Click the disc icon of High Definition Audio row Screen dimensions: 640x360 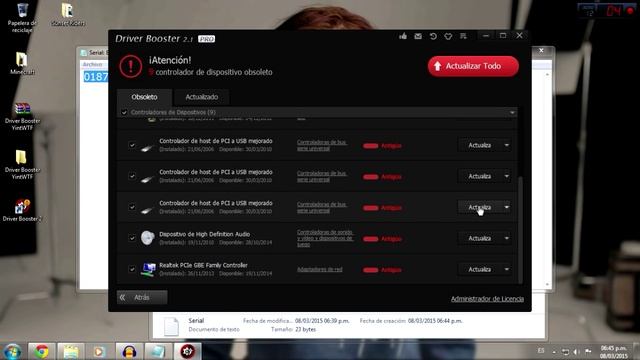(x=148, y=238)
